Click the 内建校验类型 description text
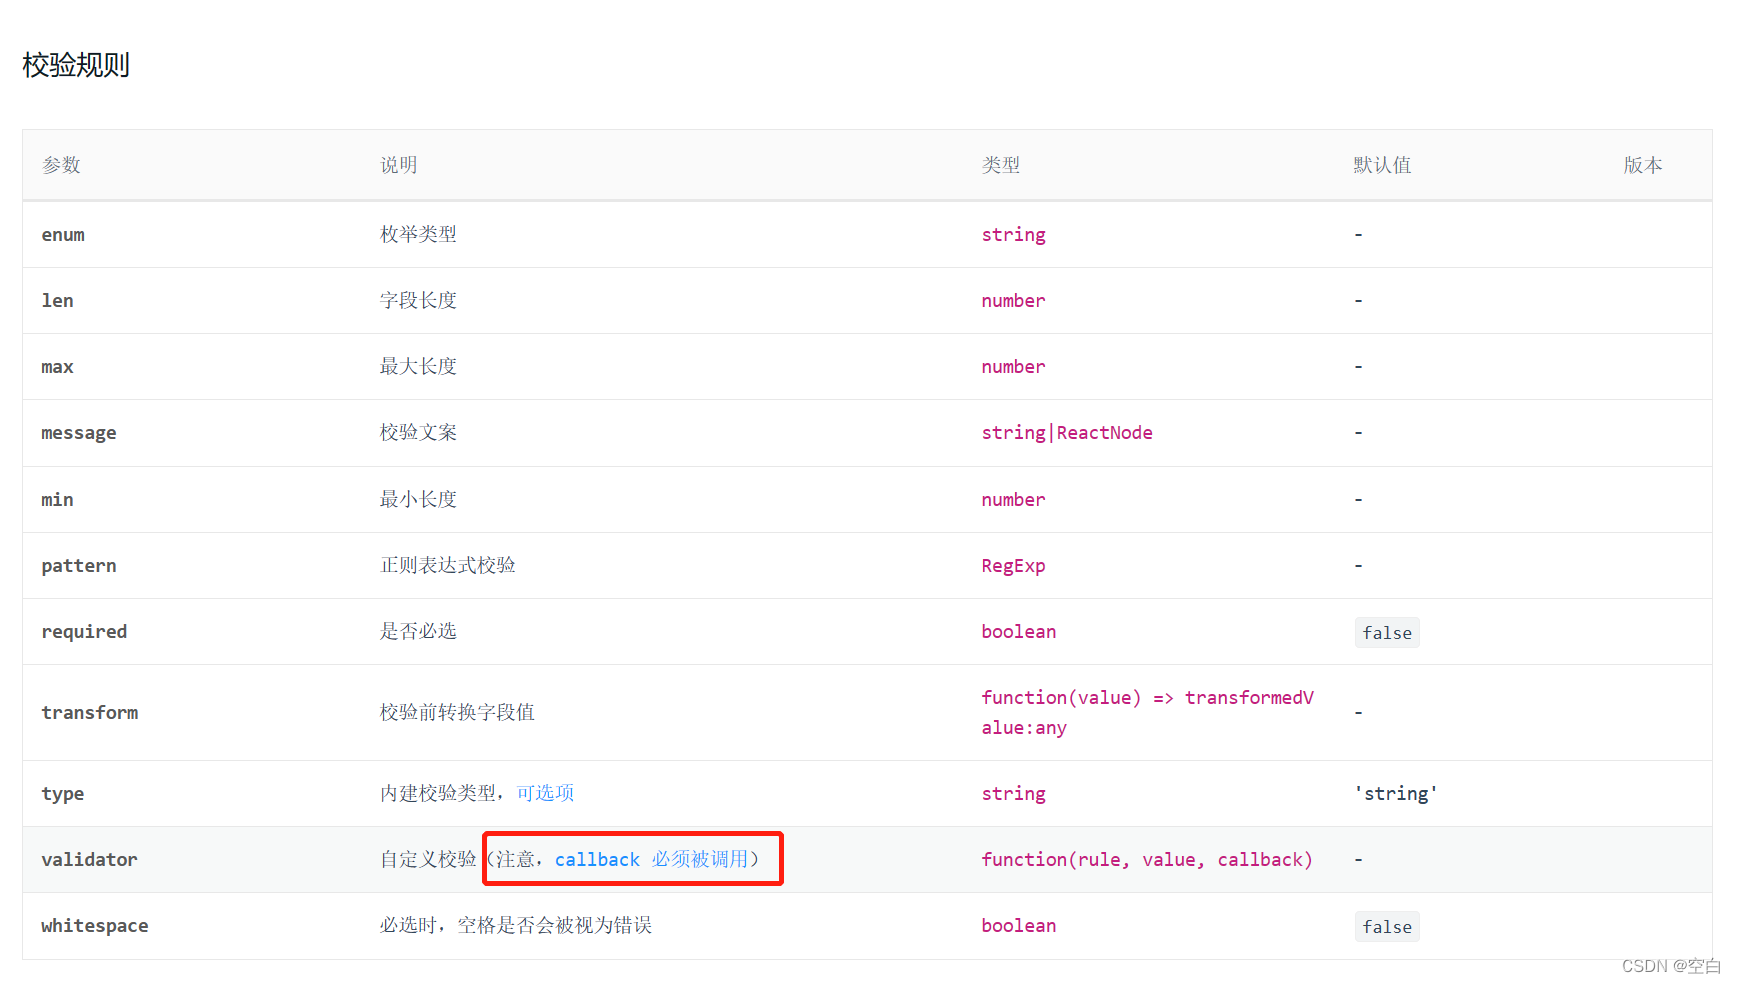The height and width of the screenshot is (983, 1756). tap(438, 793)
